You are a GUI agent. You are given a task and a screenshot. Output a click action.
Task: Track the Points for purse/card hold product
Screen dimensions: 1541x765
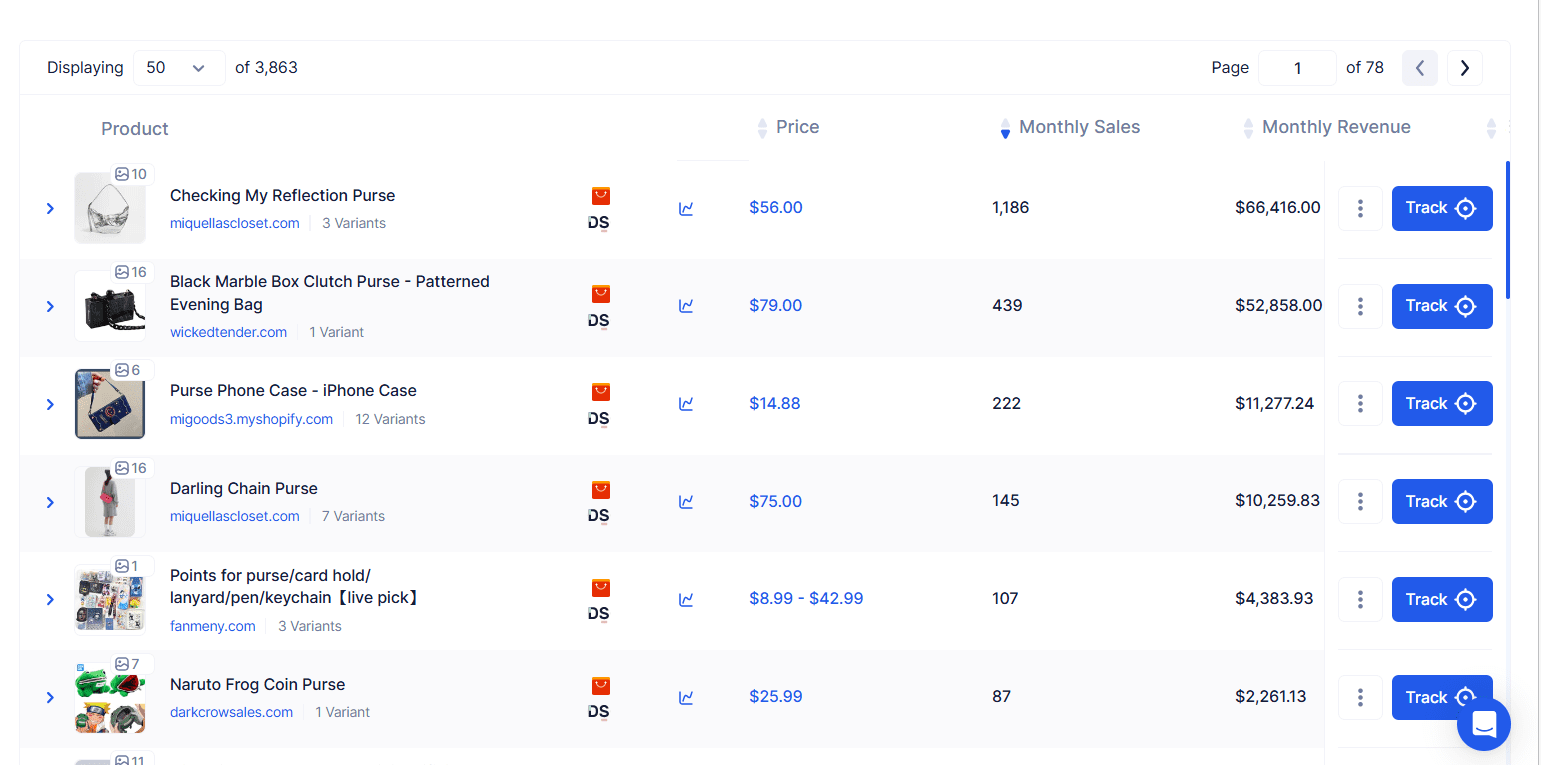click(1442, 599)
